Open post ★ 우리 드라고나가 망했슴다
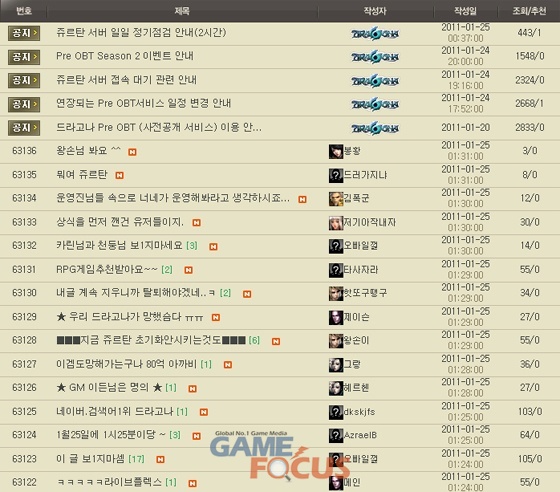This screenshot has width=560, height=492. pyautogui.click(x=130, y=316)
